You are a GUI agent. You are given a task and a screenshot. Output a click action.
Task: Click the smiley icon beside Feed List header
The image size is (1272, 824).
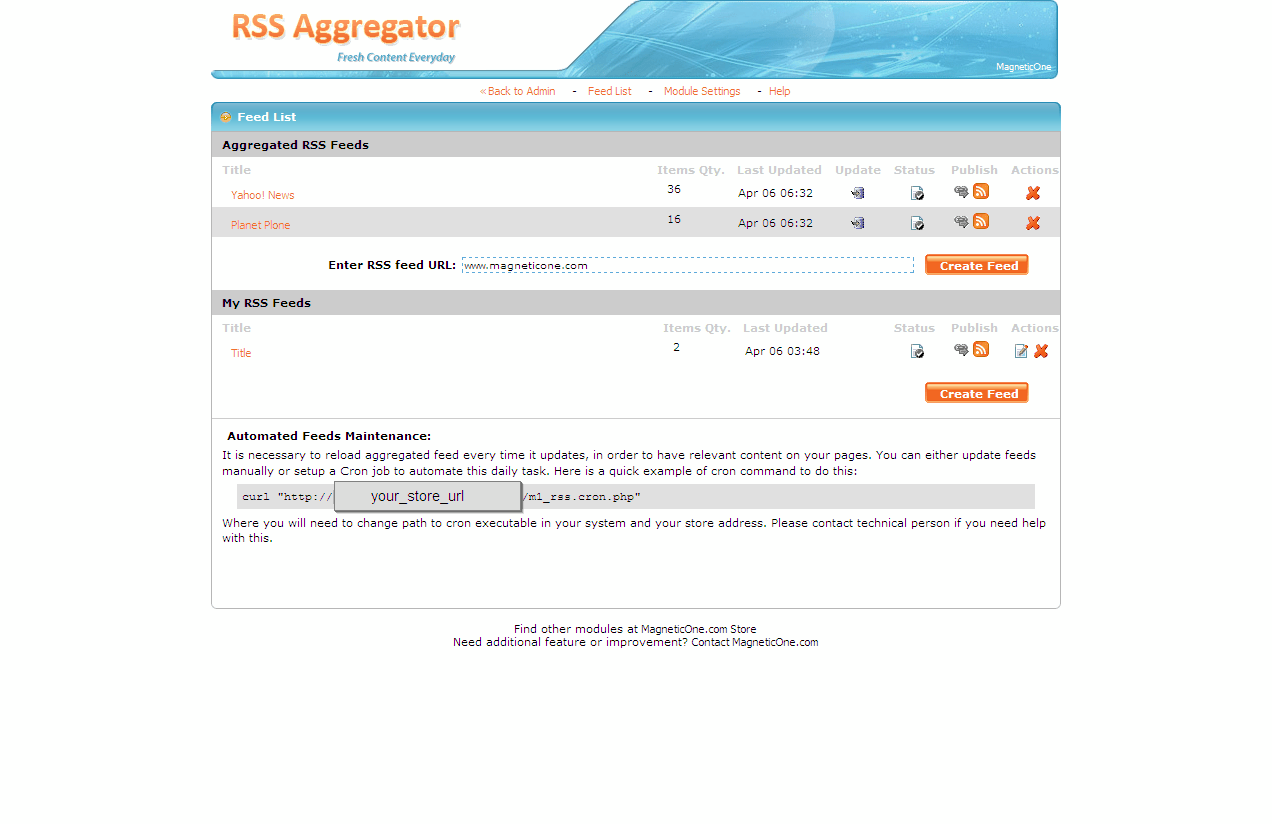226,117
